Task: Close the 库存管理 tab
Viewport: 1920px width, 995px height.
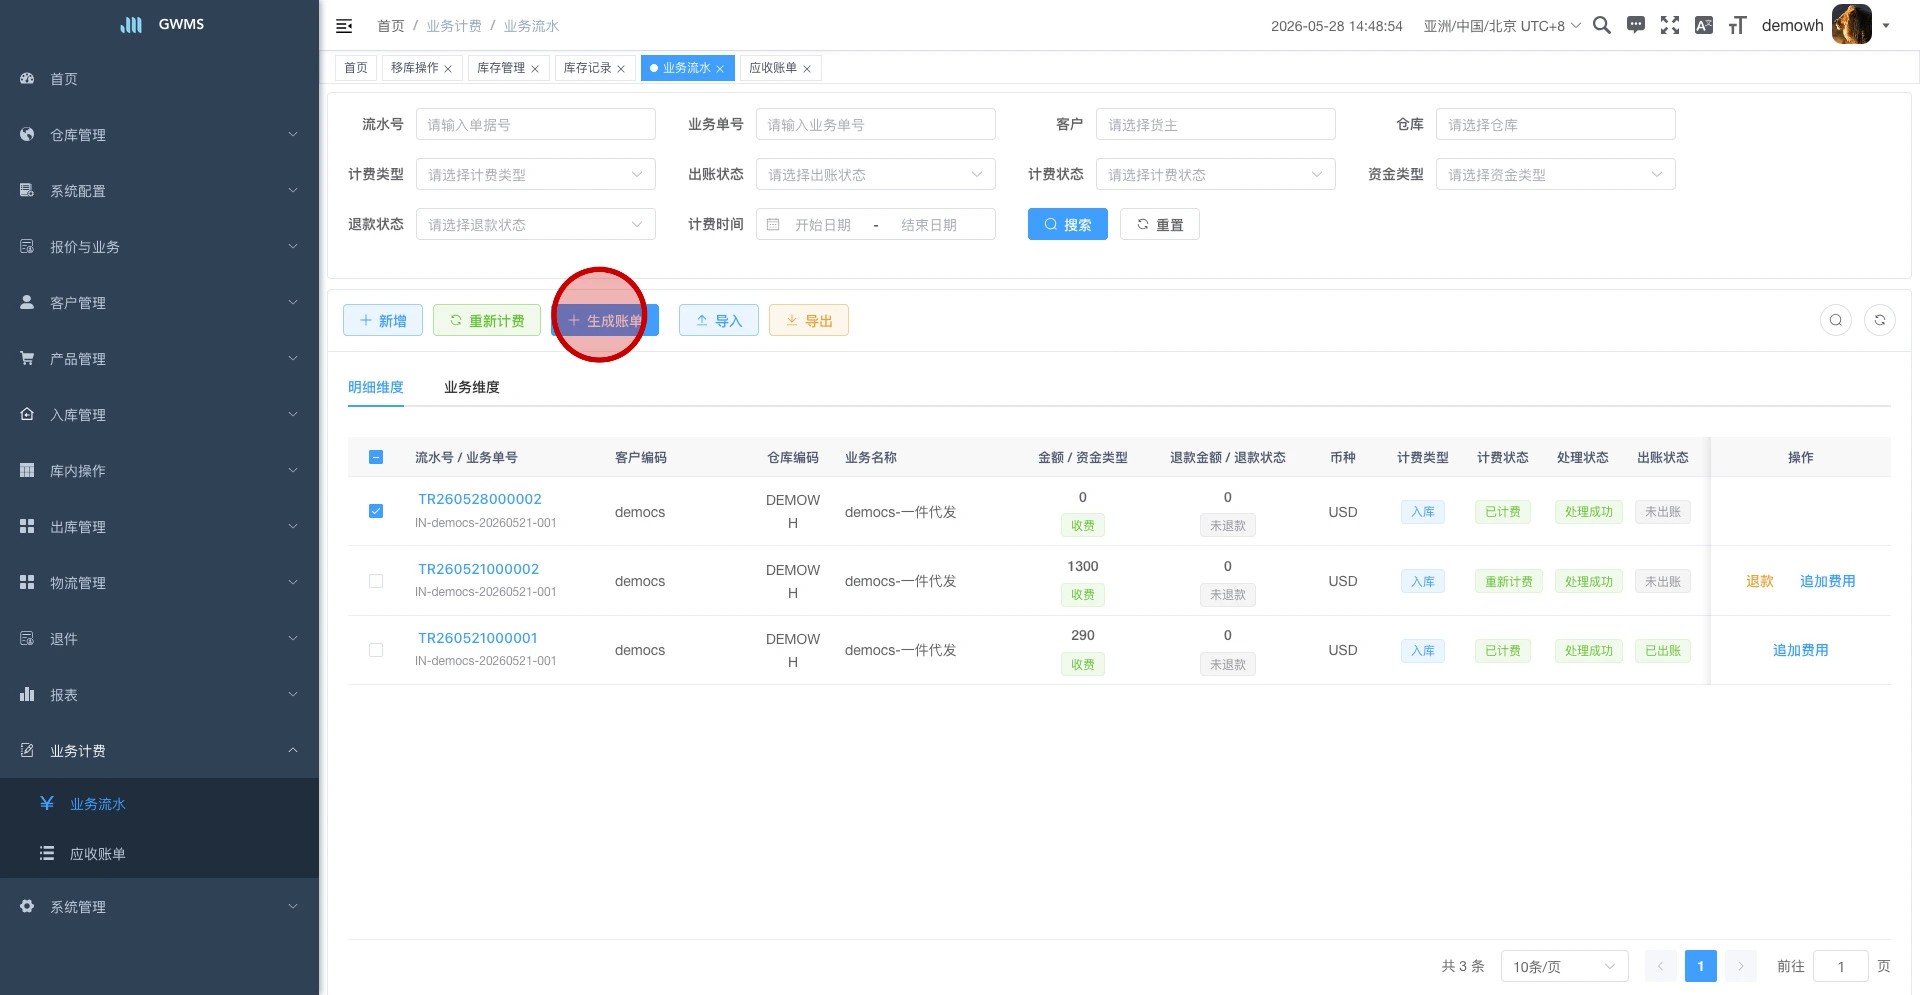Action: [x=535, y=69]
